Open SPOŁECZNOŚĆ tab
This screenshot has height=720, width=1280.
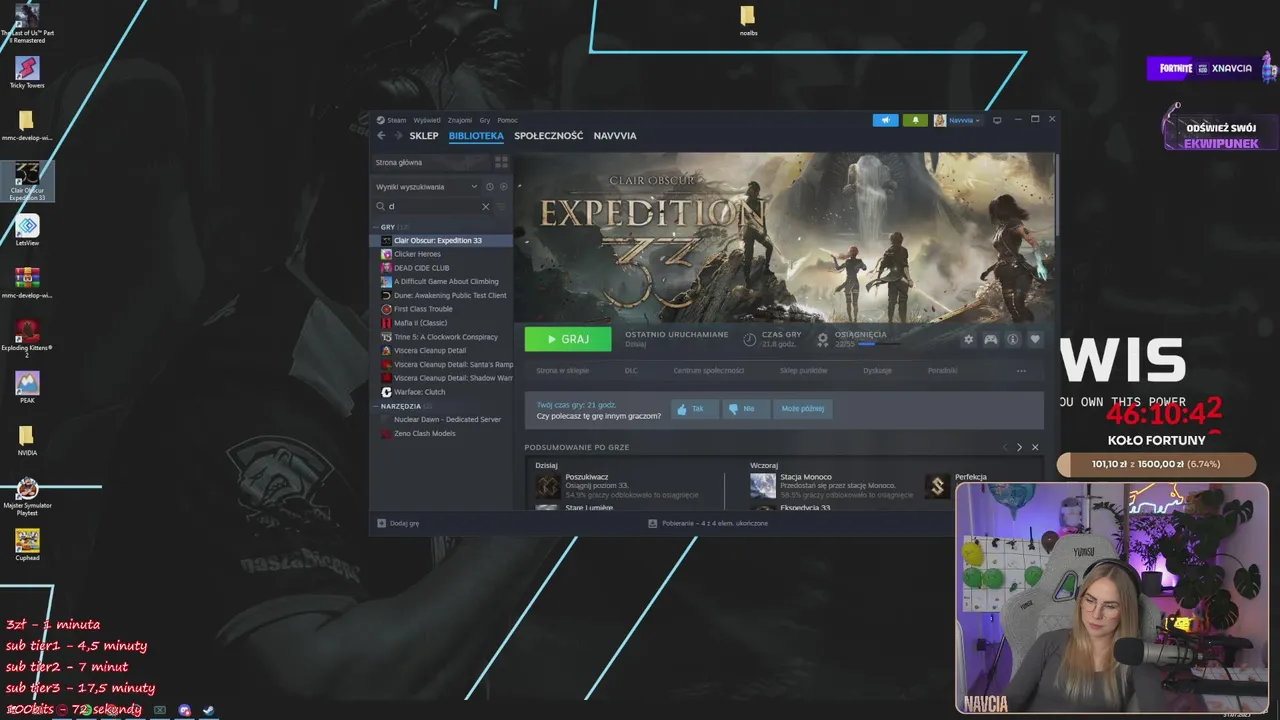coord(548,136)
